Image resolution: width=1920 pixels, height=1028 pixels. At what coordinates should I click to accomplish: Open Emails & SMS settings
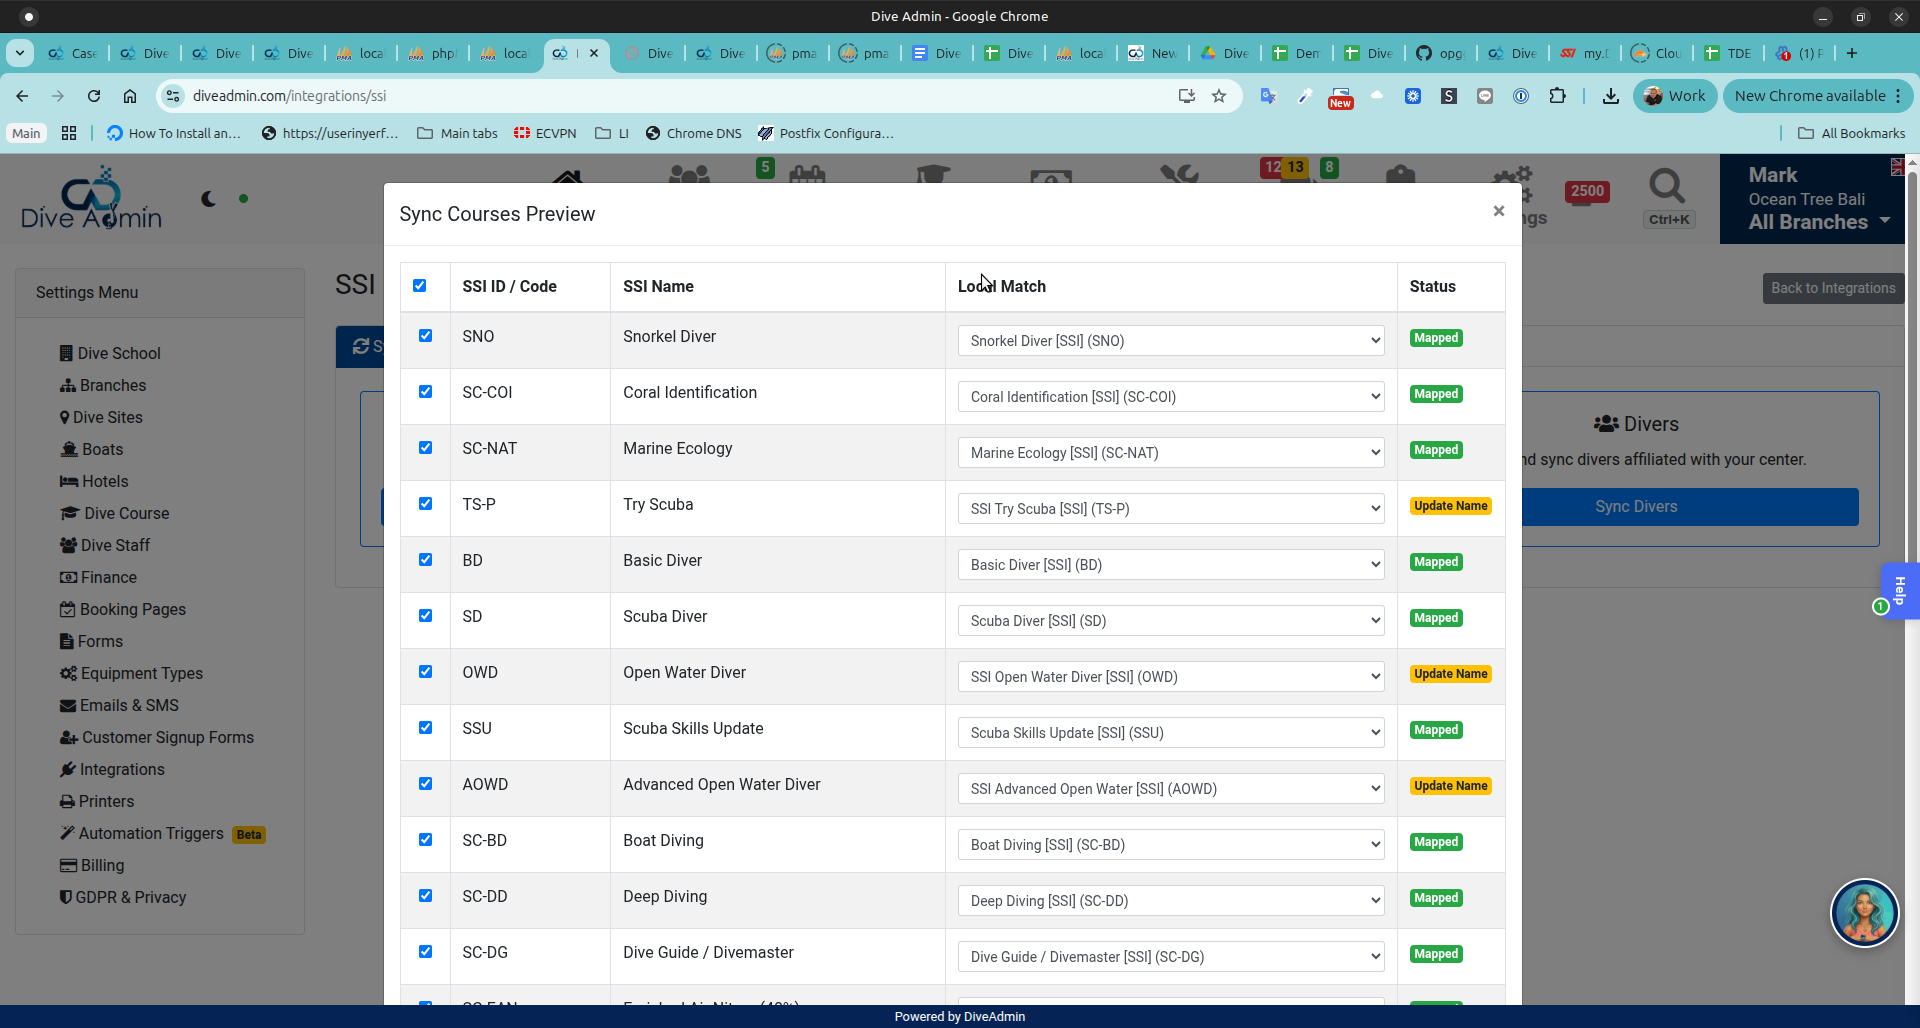119,705
